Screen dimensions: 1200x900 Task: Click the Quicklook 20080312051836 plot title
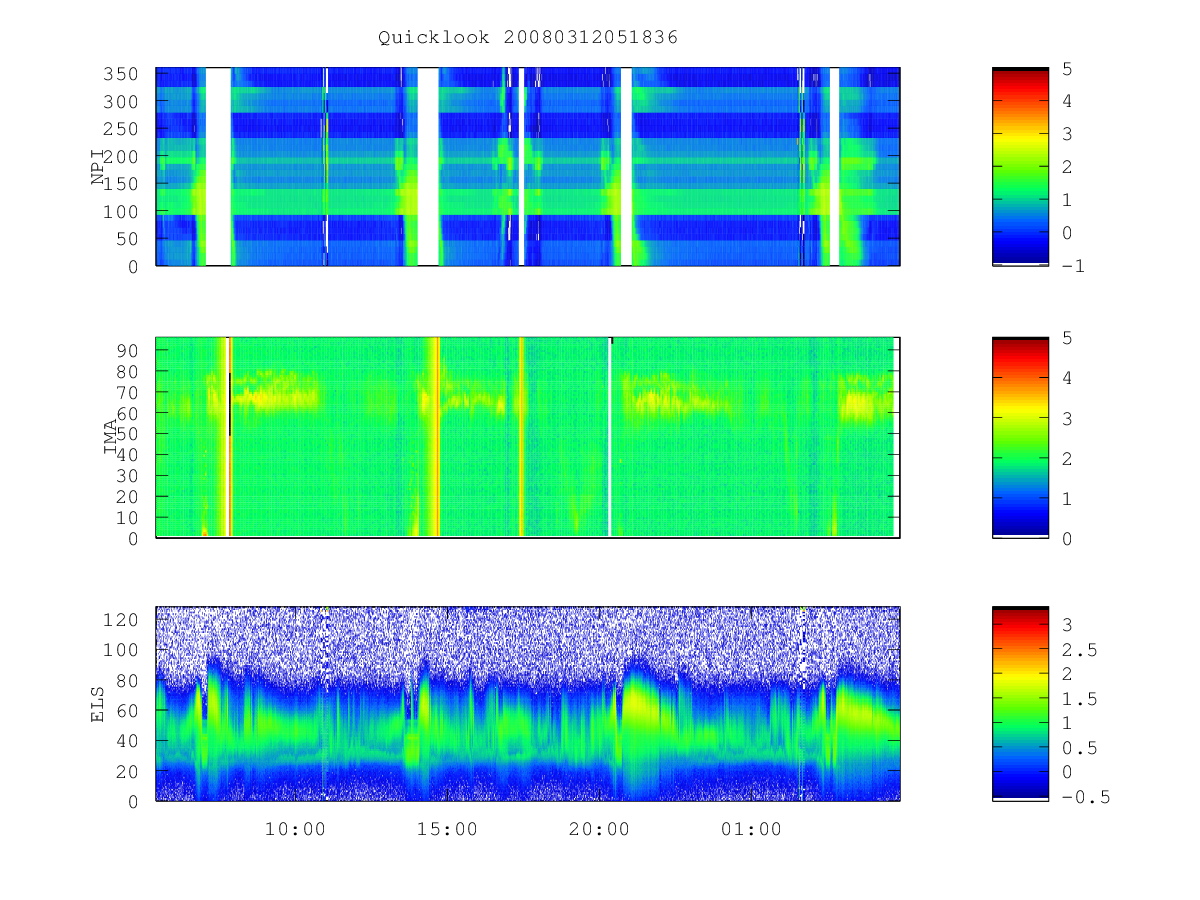(x=528, y=38)
